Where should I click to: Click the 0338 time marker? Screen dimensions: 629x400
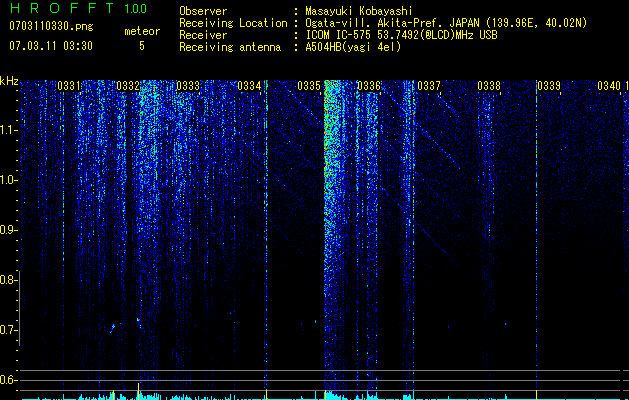(x=489, y=86)
